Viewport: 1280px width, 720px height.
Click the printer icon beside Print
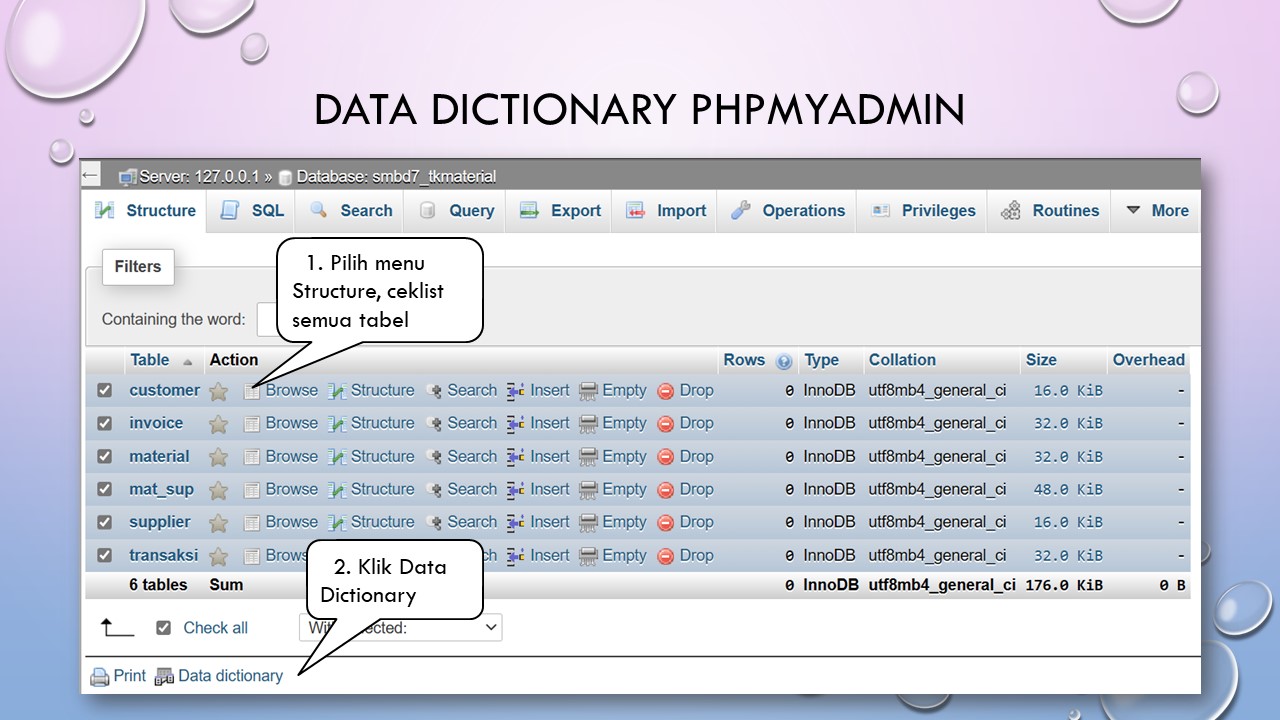(x=100, y=677)
